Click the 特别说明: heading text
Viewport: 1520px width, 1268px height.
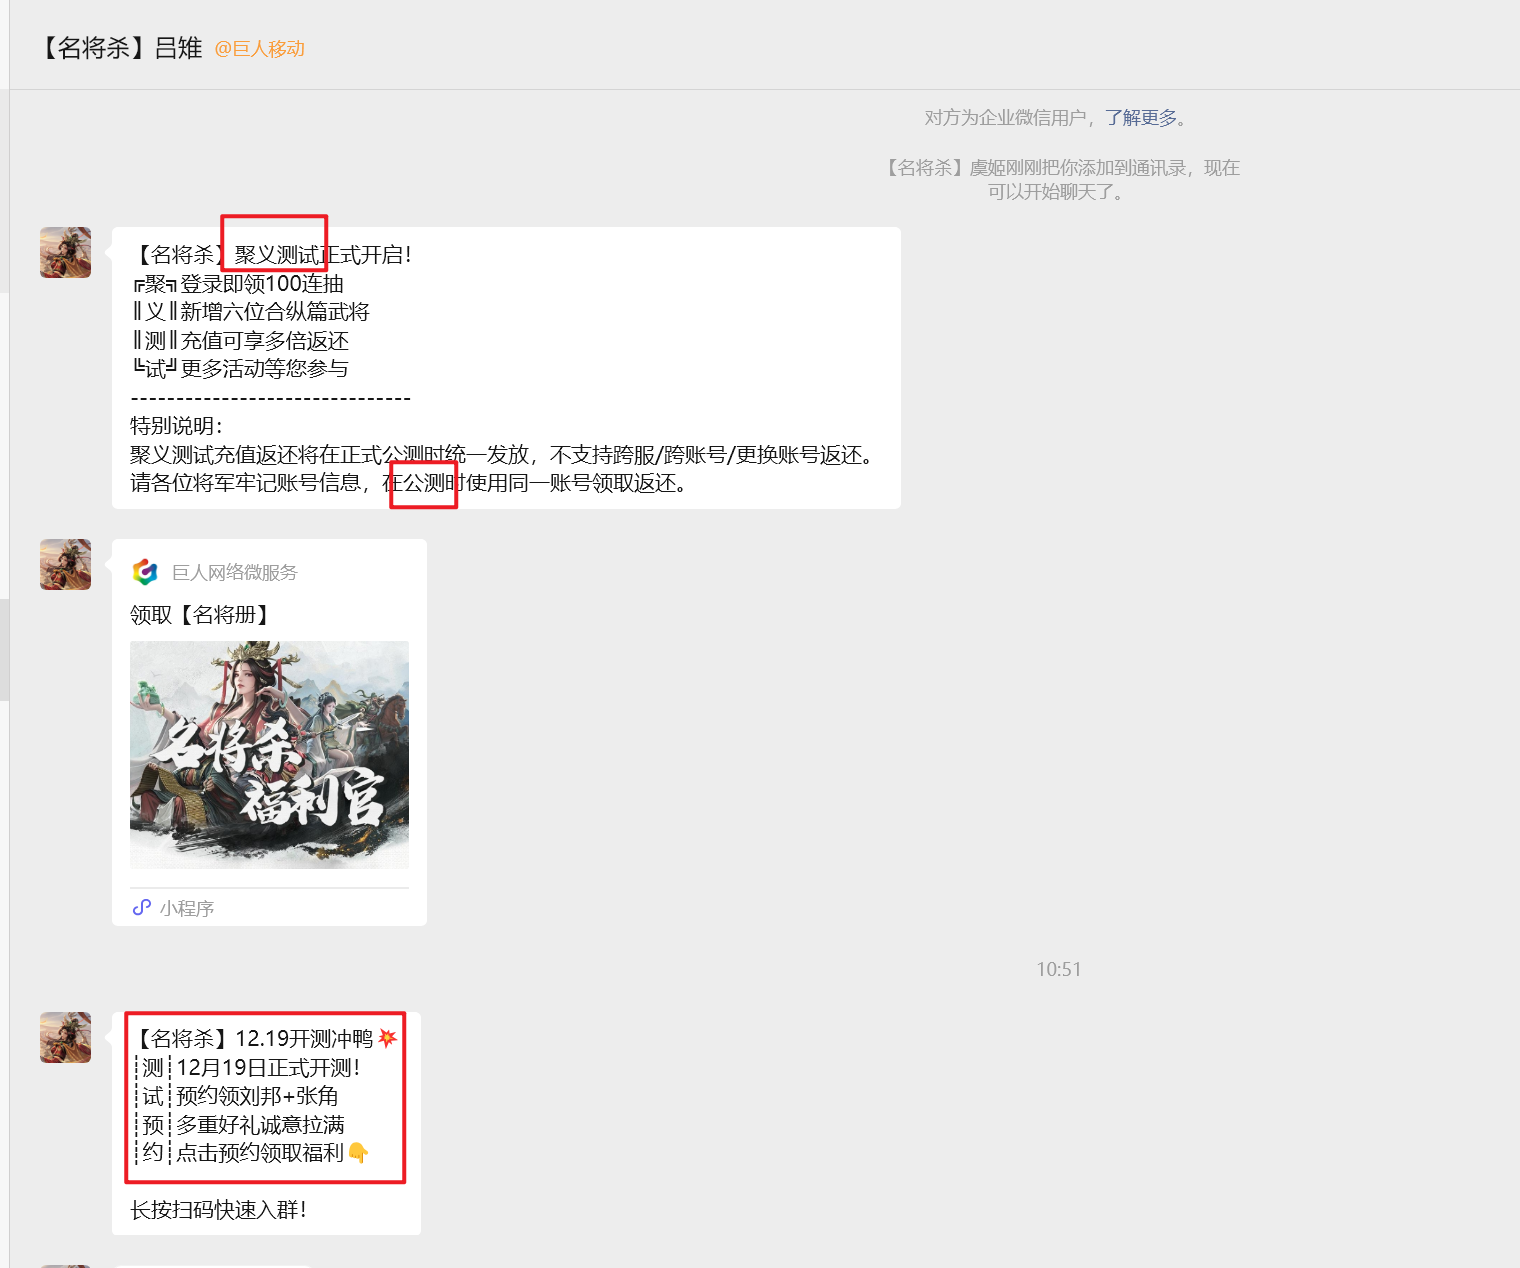177,426
